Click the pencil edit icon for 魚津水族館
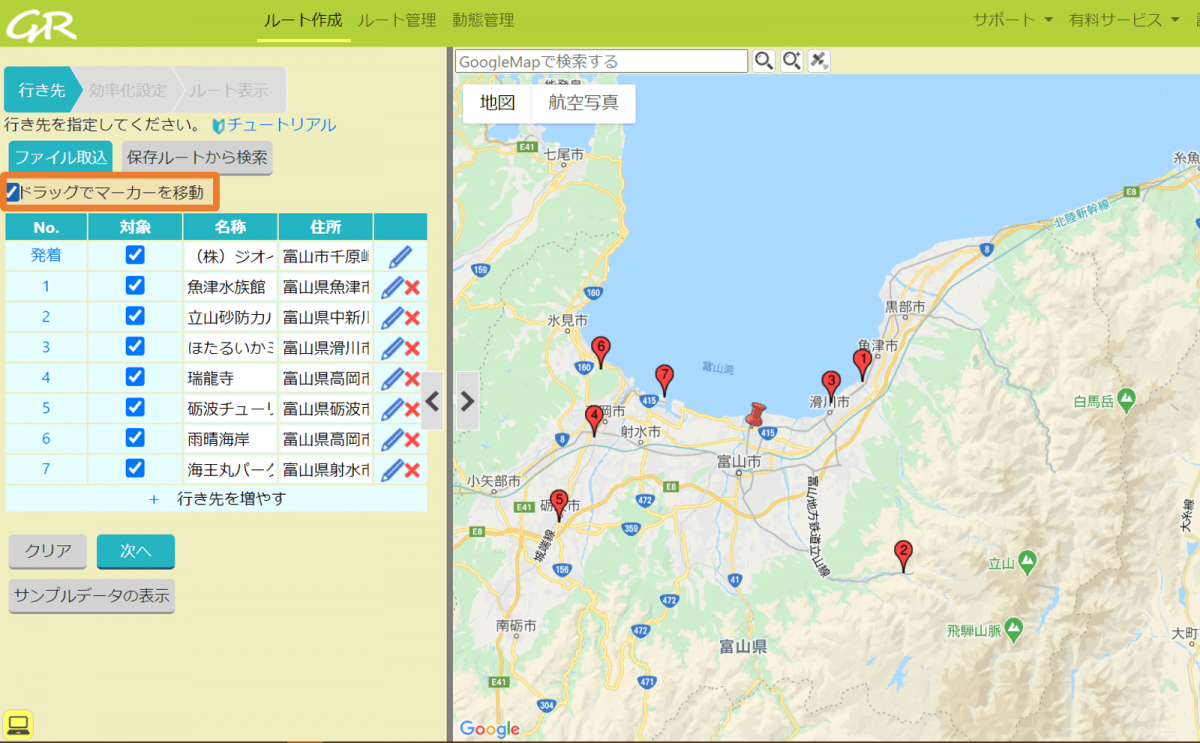 tap(392, 287)
